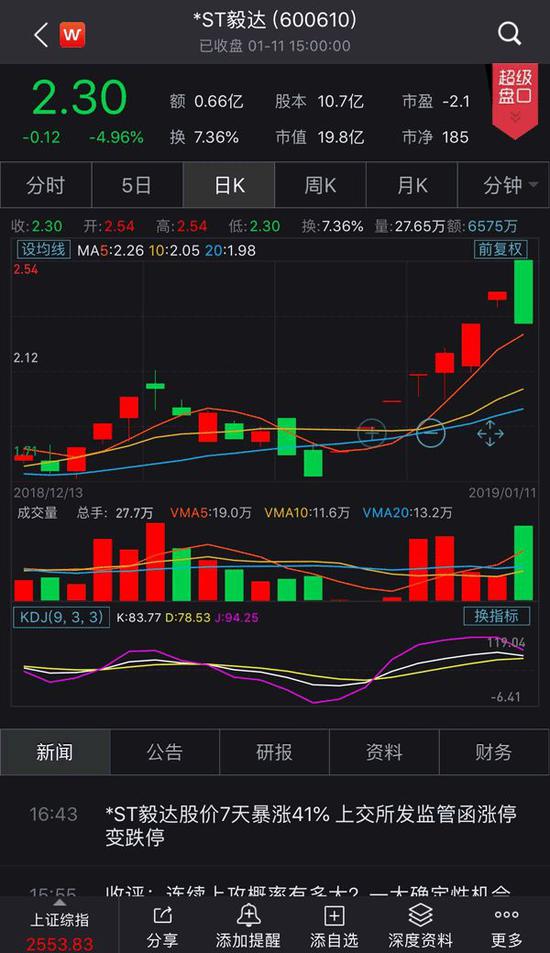Select the last green candlestick on chart

pyautogui.click(x=523, y=292)
